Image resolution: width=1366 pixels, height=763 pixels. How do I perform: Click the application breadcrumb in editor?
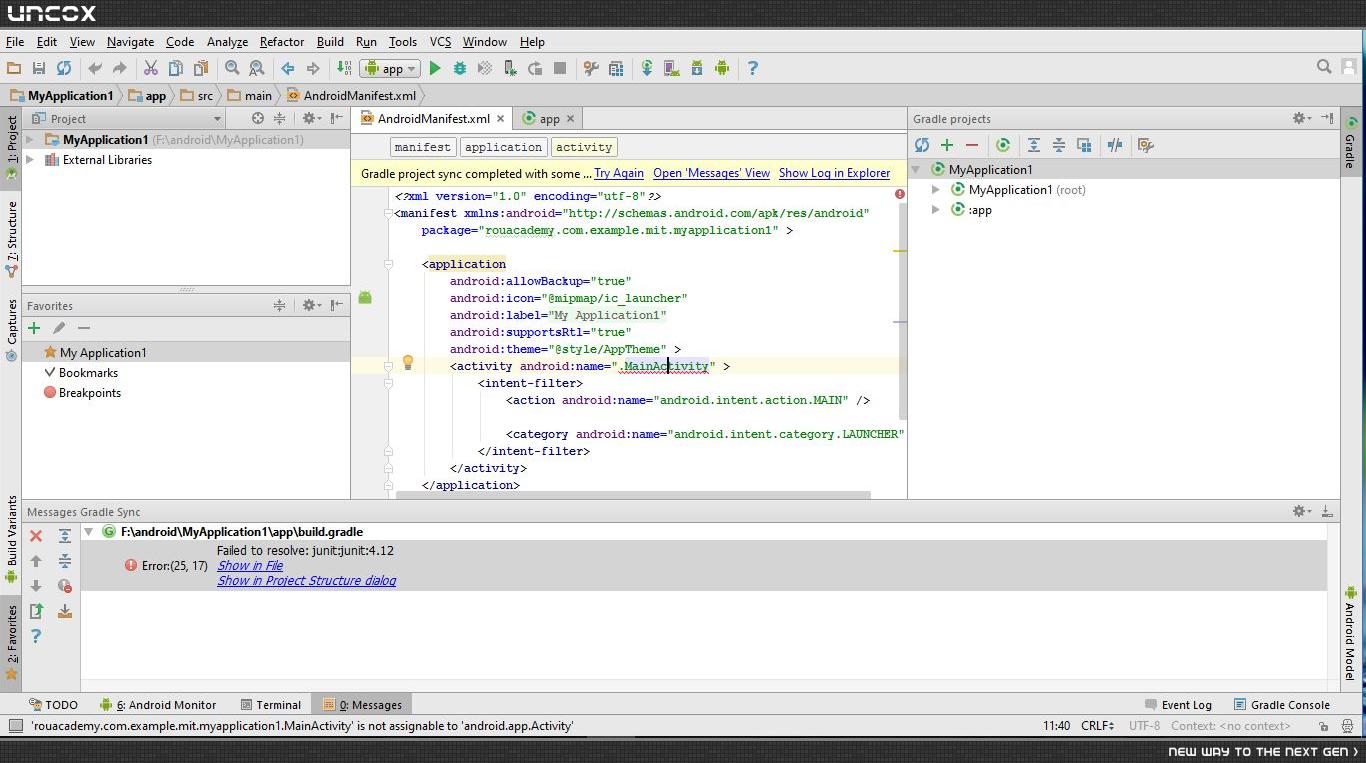(x=503, y=147)
